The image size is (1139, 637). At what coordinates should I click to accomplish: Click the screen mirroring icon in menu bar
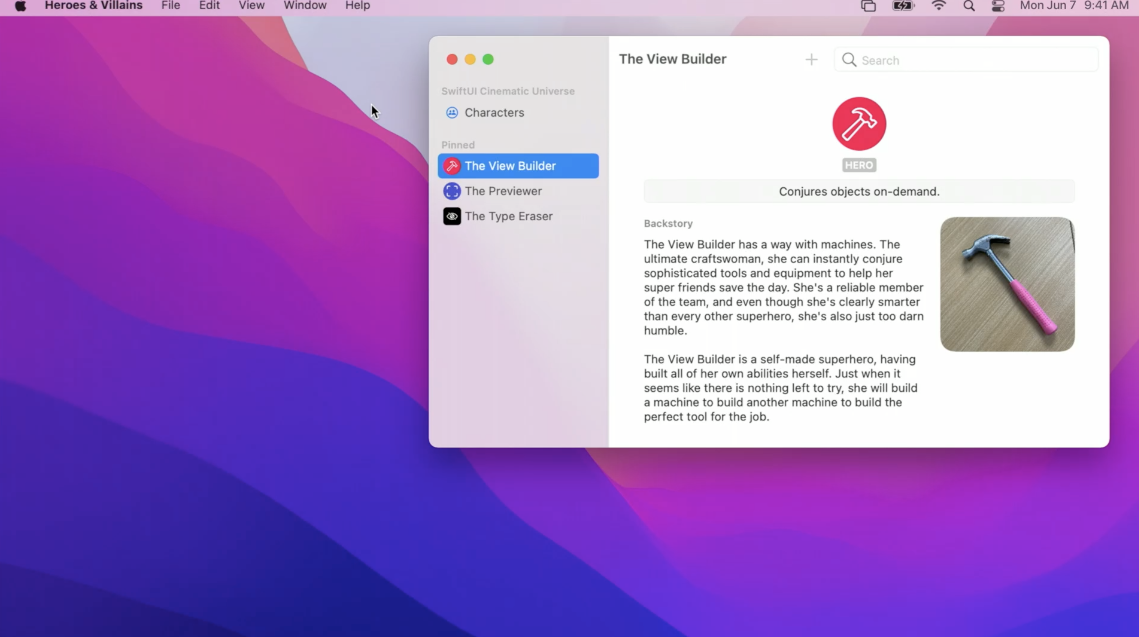[x=868, y=6]
